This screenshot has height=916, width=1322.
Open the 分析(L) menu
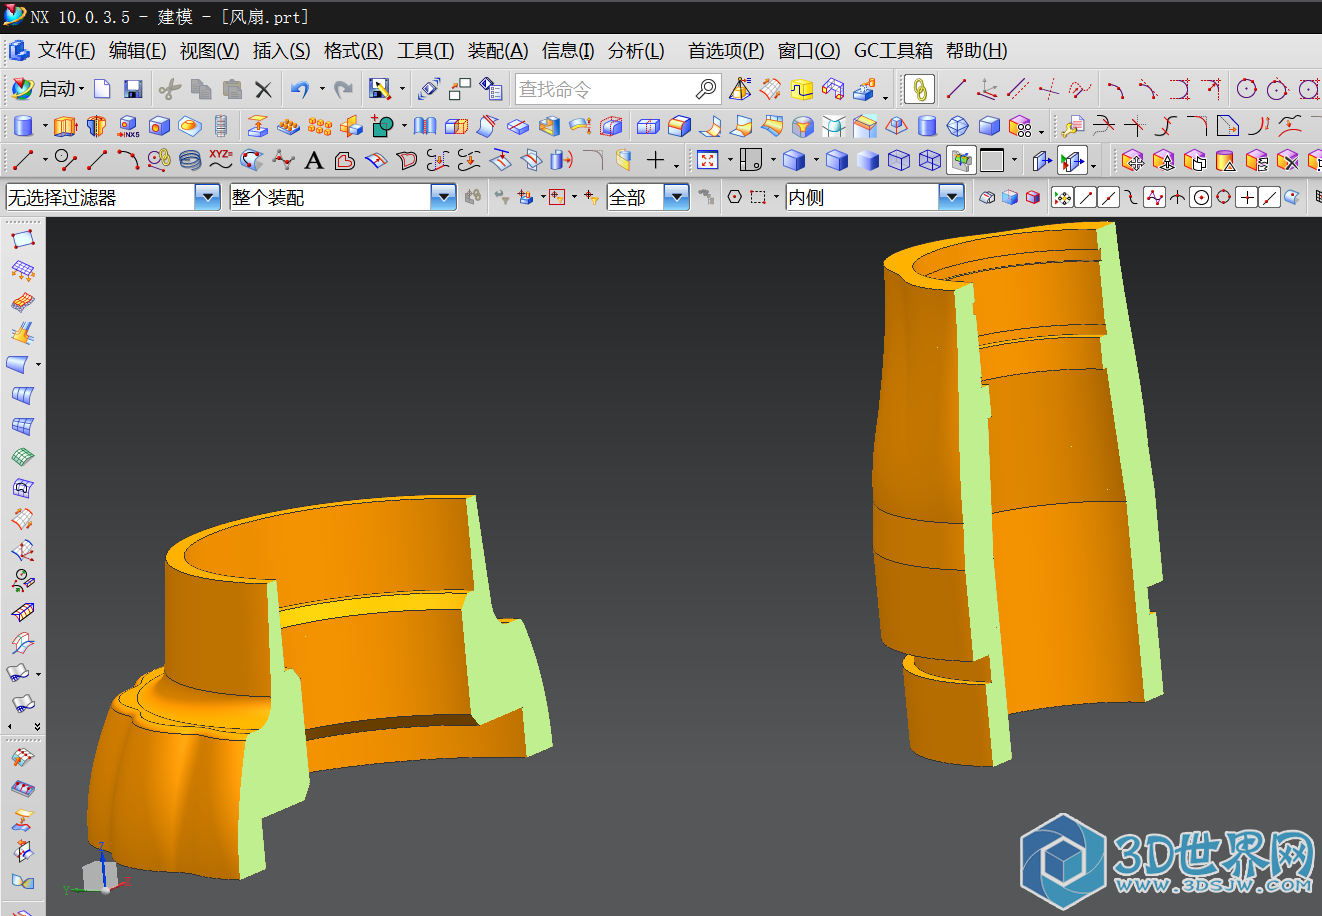(636, 50)
